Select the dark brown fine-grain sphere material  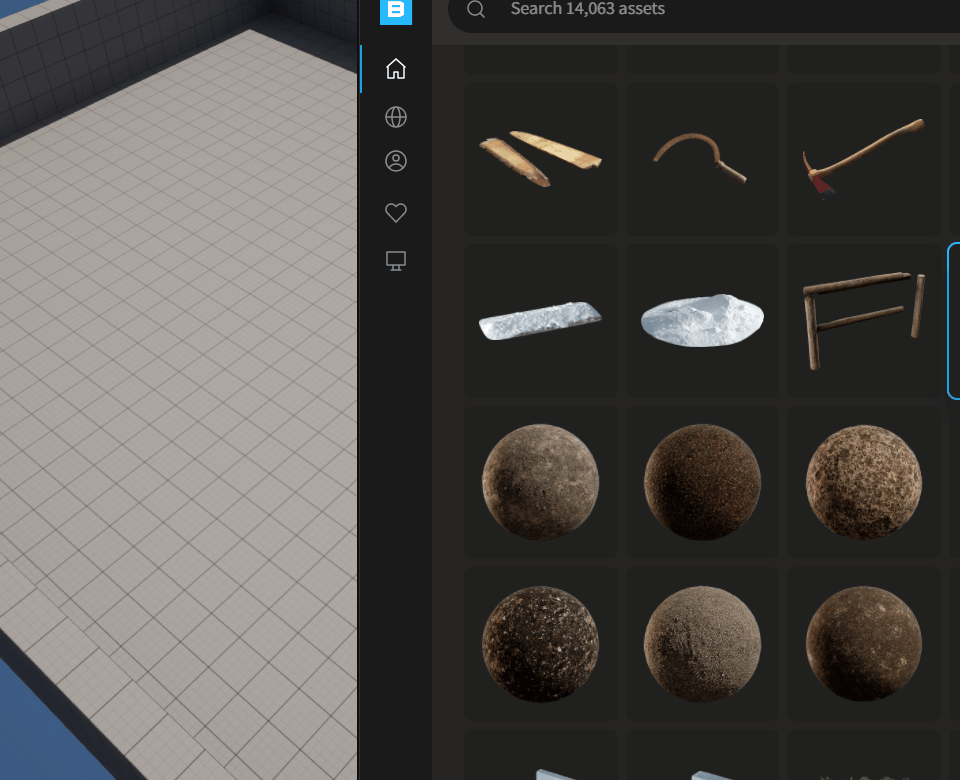[702, 482]
